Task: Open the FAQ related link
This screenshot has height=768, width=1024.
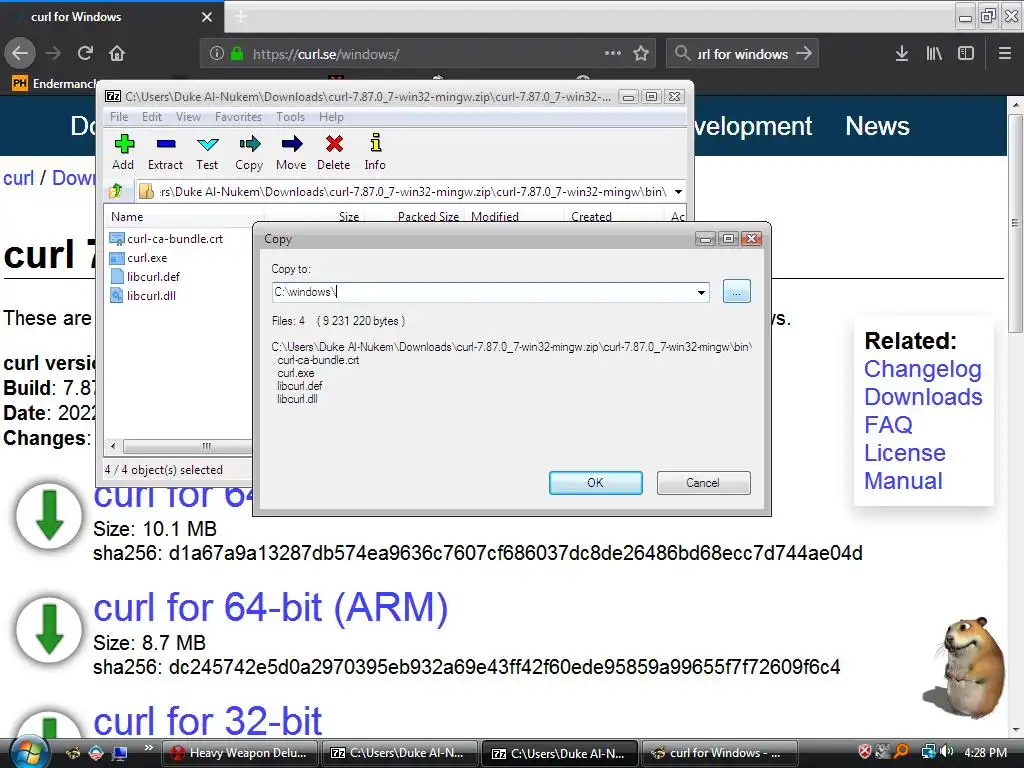Action: [888, 425]
